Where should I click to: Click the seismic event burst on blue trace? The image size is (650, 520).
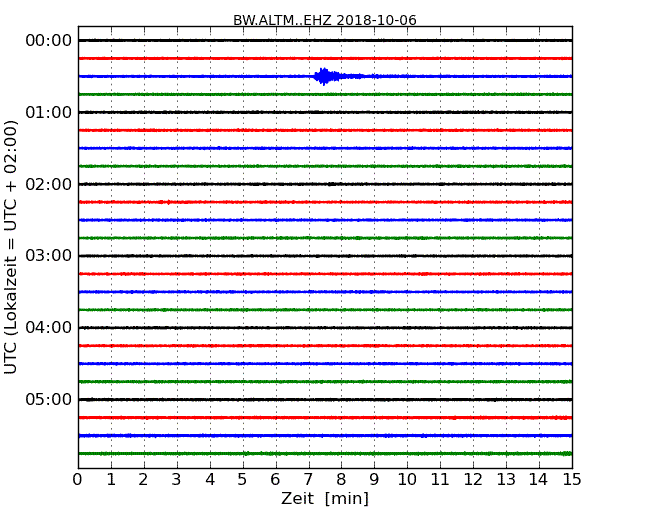click(325, 76)
